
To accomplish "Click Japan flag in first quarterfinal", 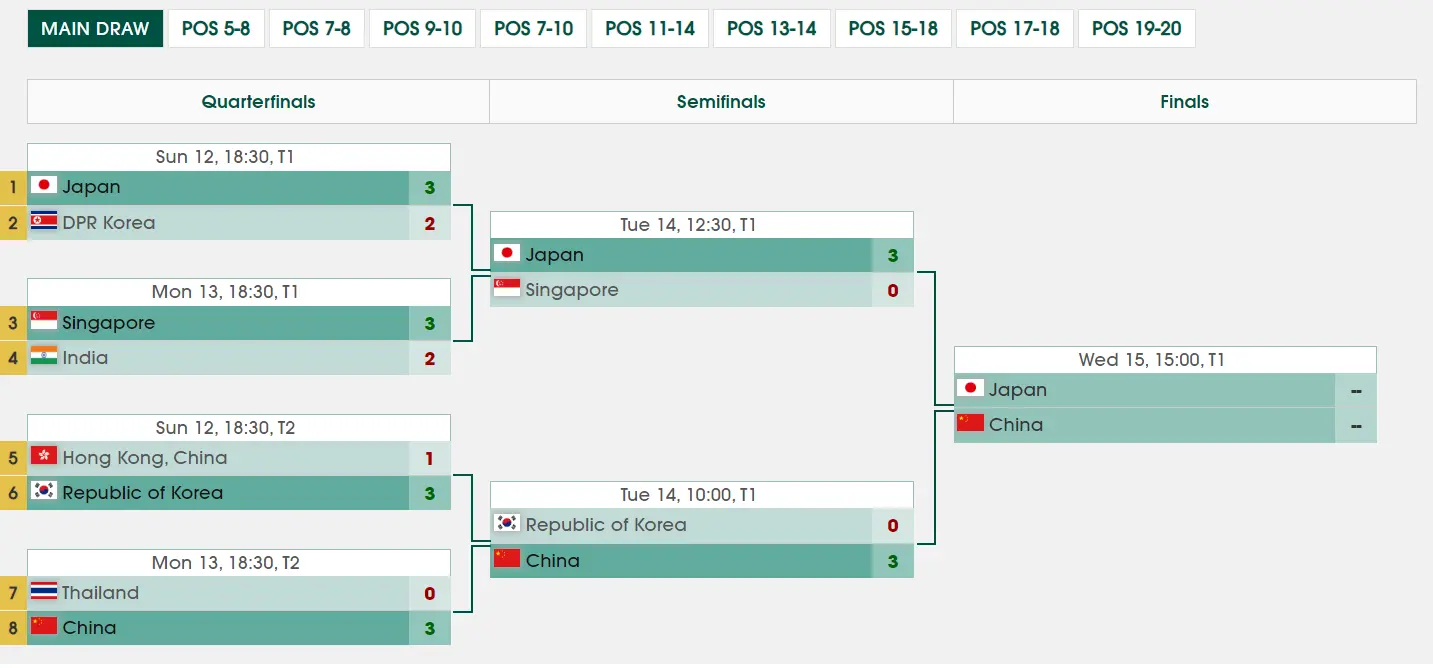I will (43, 187).
